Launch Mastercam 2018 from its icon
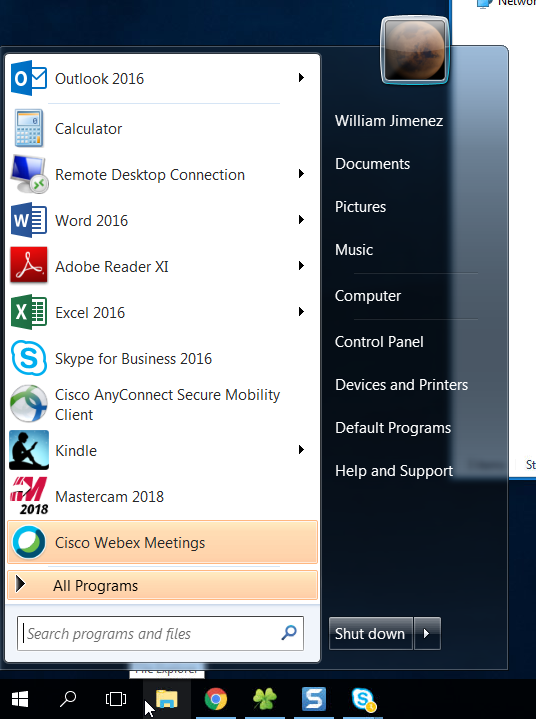The height and width of the screenshot is (719, 536). [x=29, y=496]
